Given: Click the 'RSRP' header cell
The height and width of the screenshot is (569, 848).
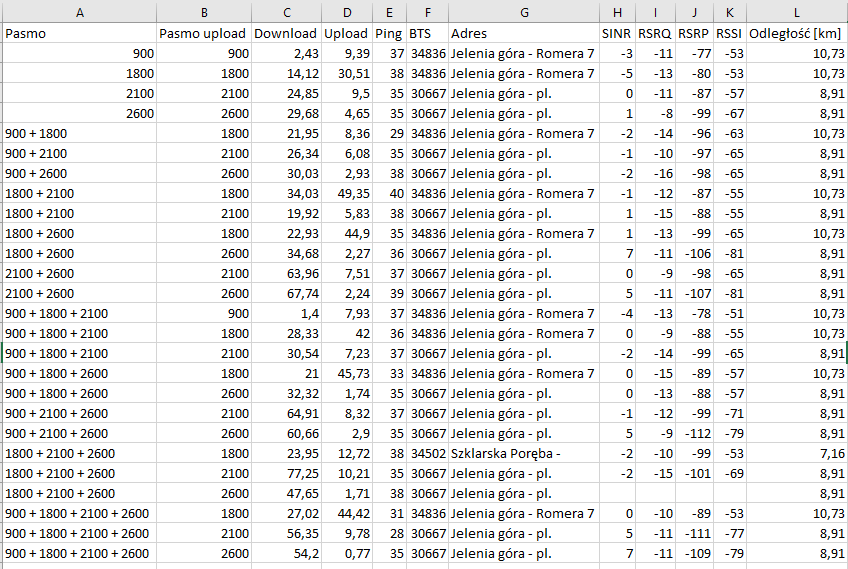Looking at the screenshot, I should [x=694, y=33].
